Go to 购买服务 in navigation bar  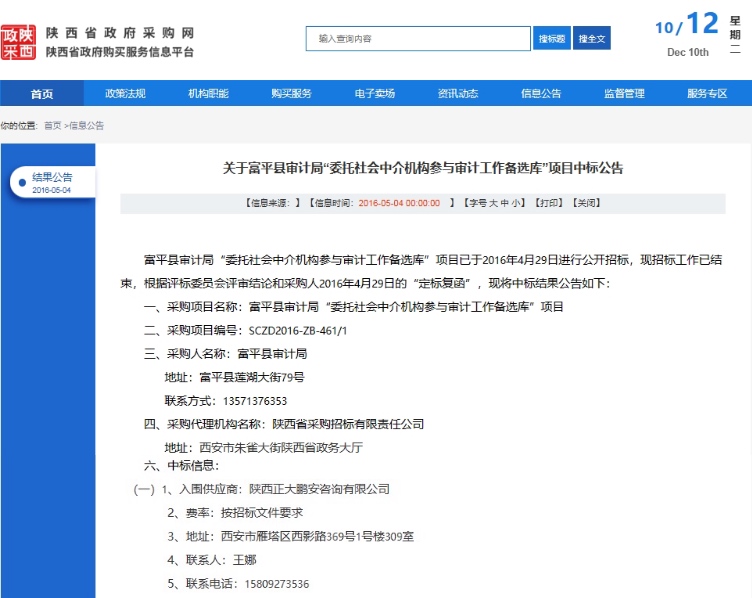(291, 94)
